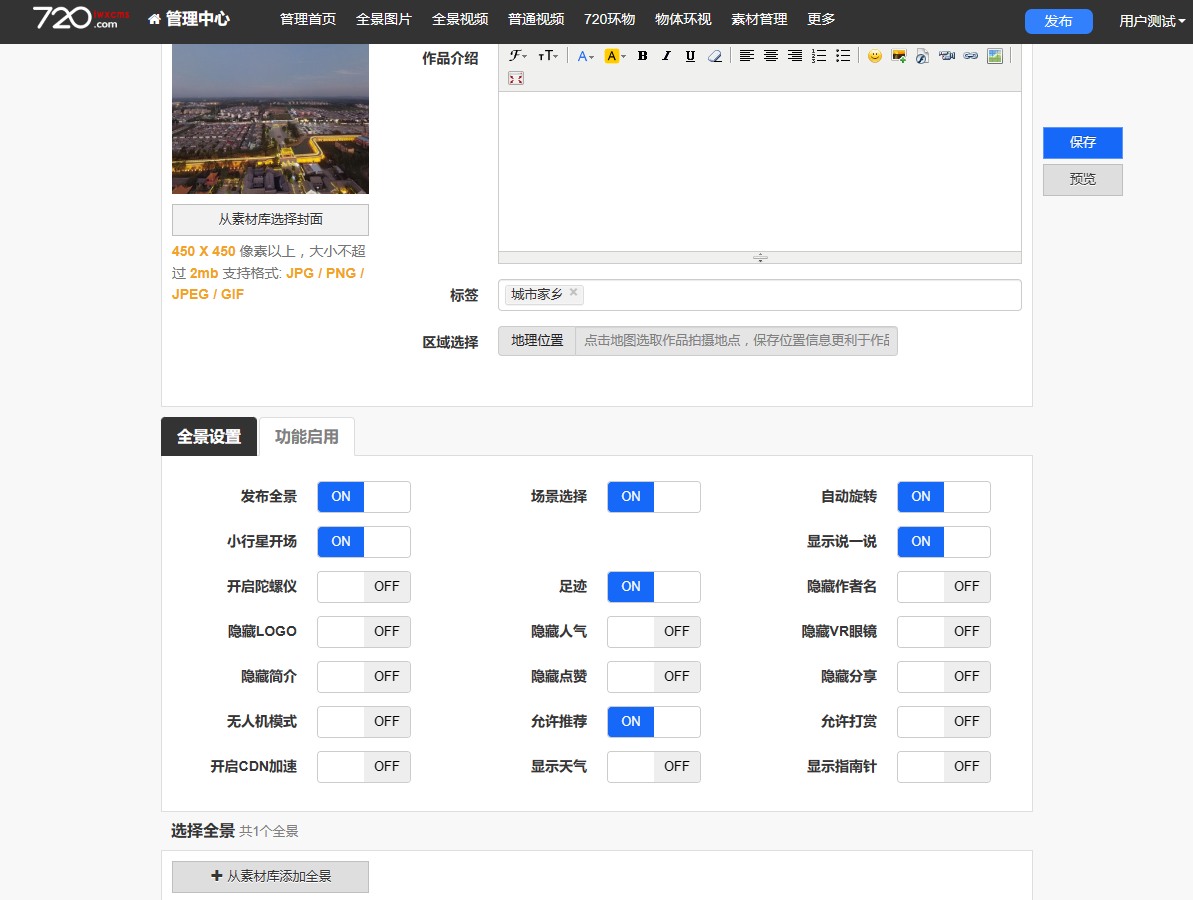Screen dimensions: 1193x900
Task: Click the 地理位置 button
Action: point(537,341)
